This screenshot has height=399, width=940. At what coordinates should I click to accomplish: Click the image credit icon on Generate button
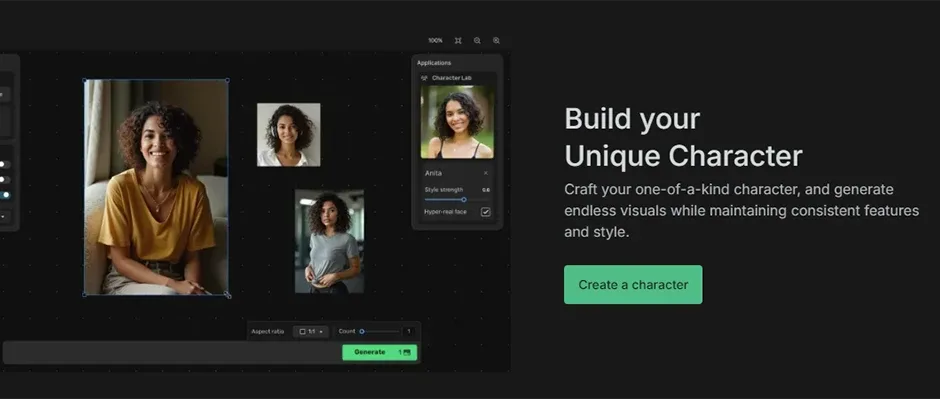pyautogui.click(x=407, y=352)
